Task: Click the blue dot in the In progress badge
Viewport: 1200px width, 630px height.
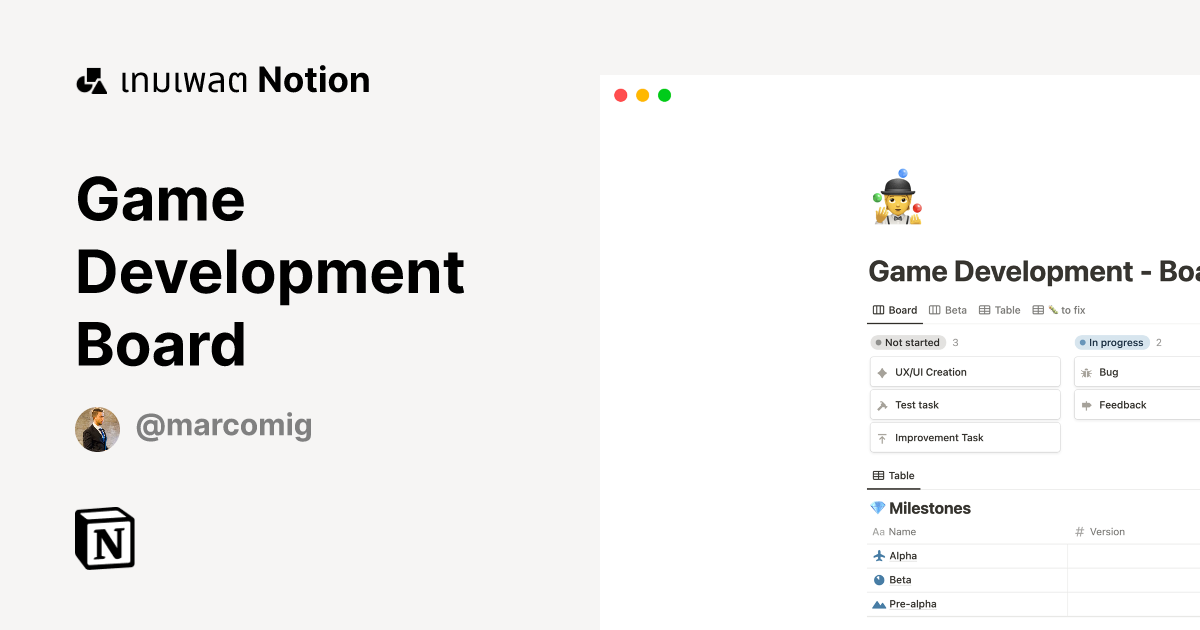Action: (x=1082, y=342)
